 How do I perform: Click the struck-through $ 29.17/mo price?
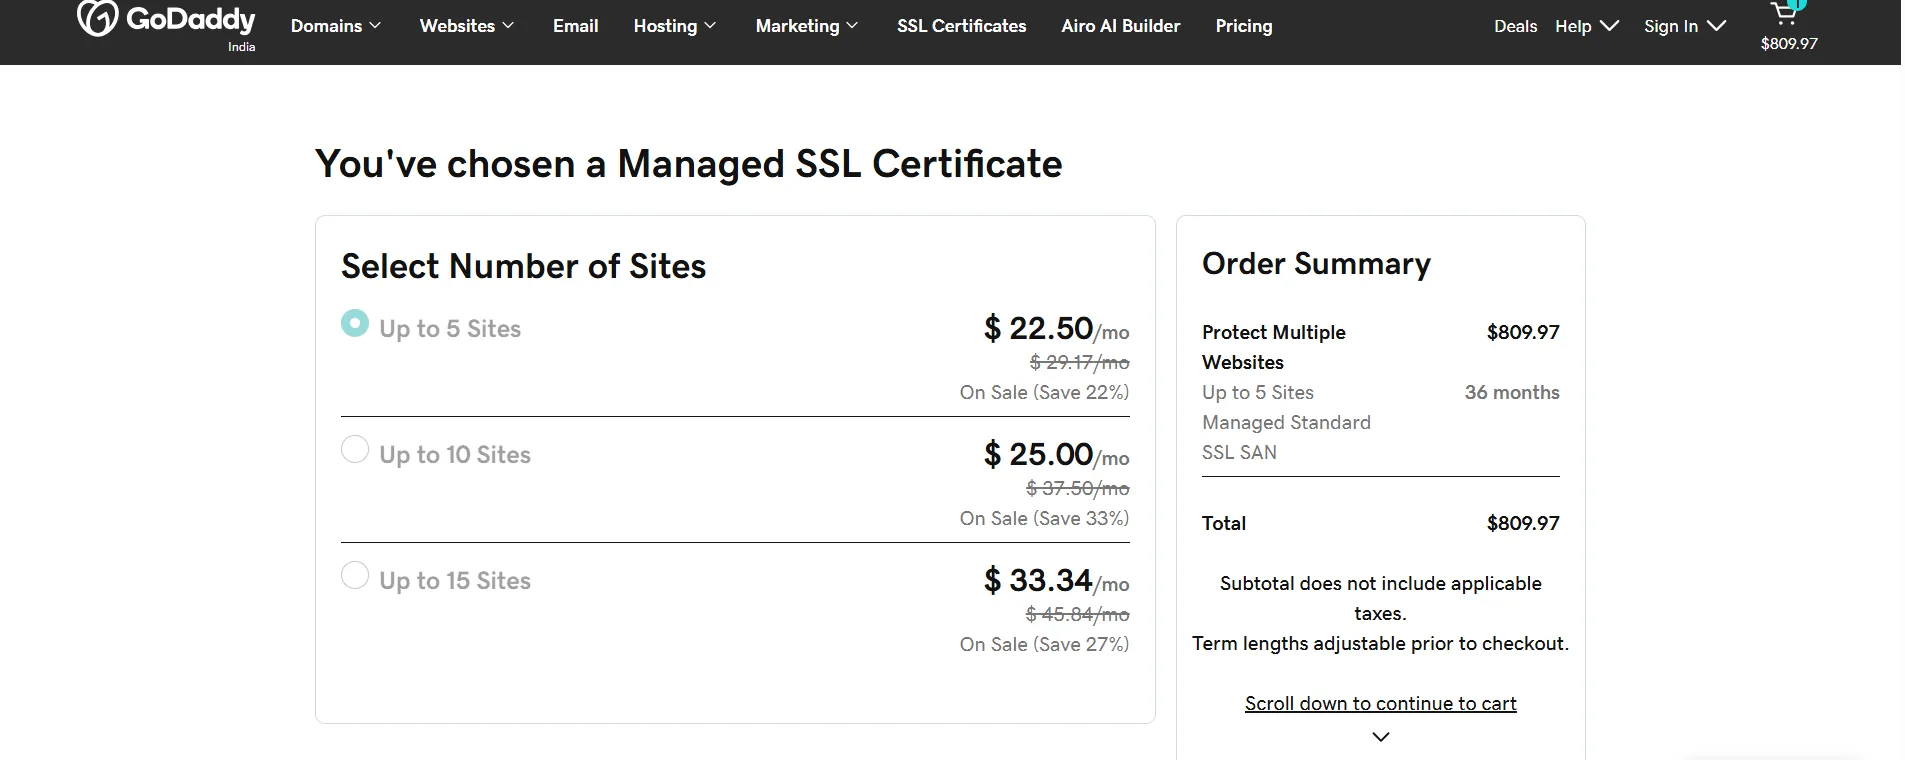(1080, 362)
